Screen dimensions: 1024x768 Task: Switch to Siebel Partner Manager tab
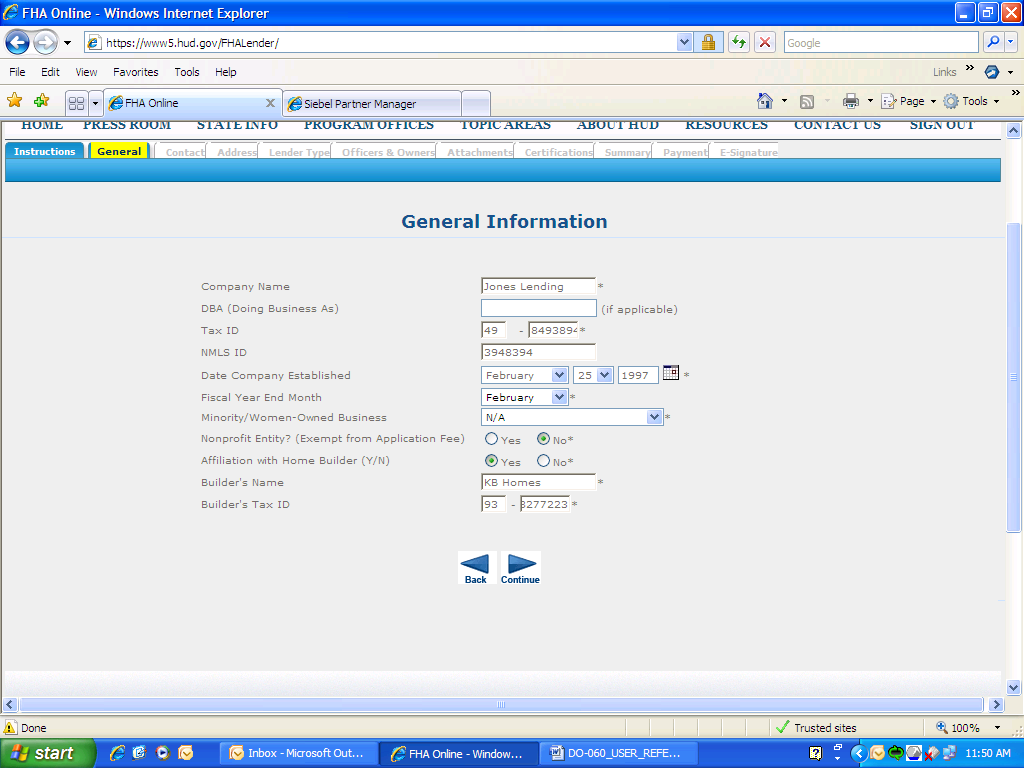click(x=372, y=104)
